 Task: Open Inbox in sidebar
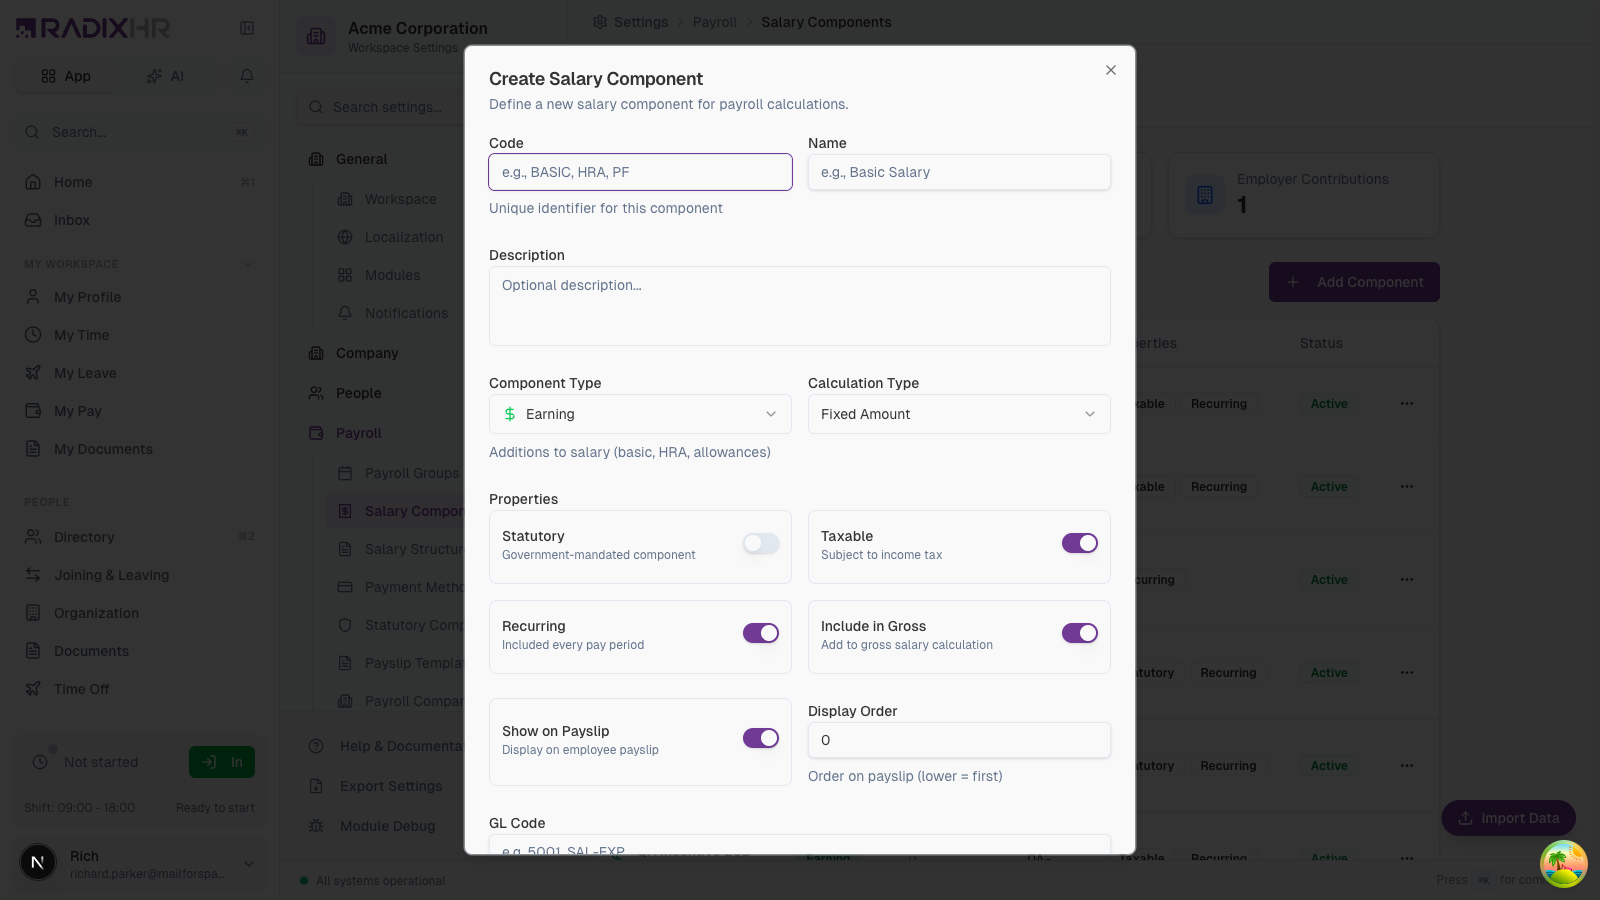[x=138, y=220]
